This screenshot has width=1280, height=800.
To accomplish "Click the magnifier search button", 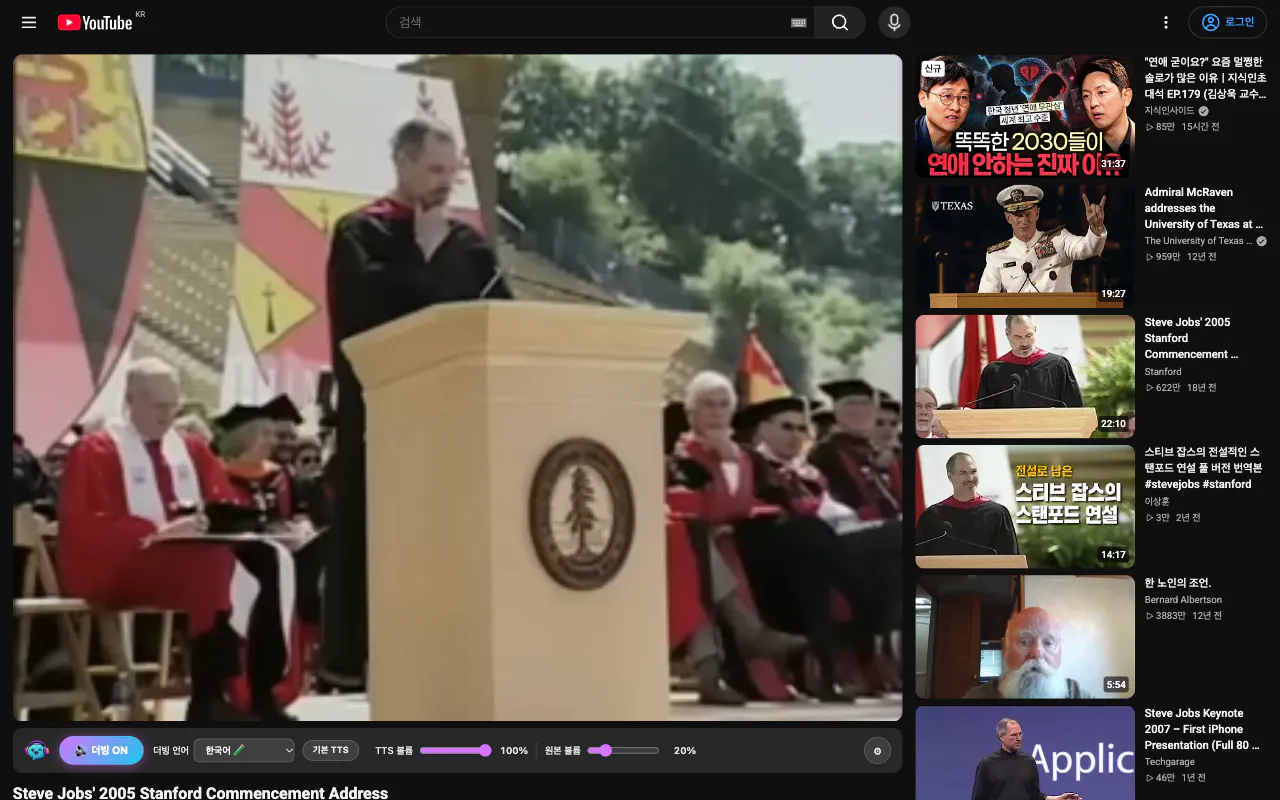I will click(840, 22).
